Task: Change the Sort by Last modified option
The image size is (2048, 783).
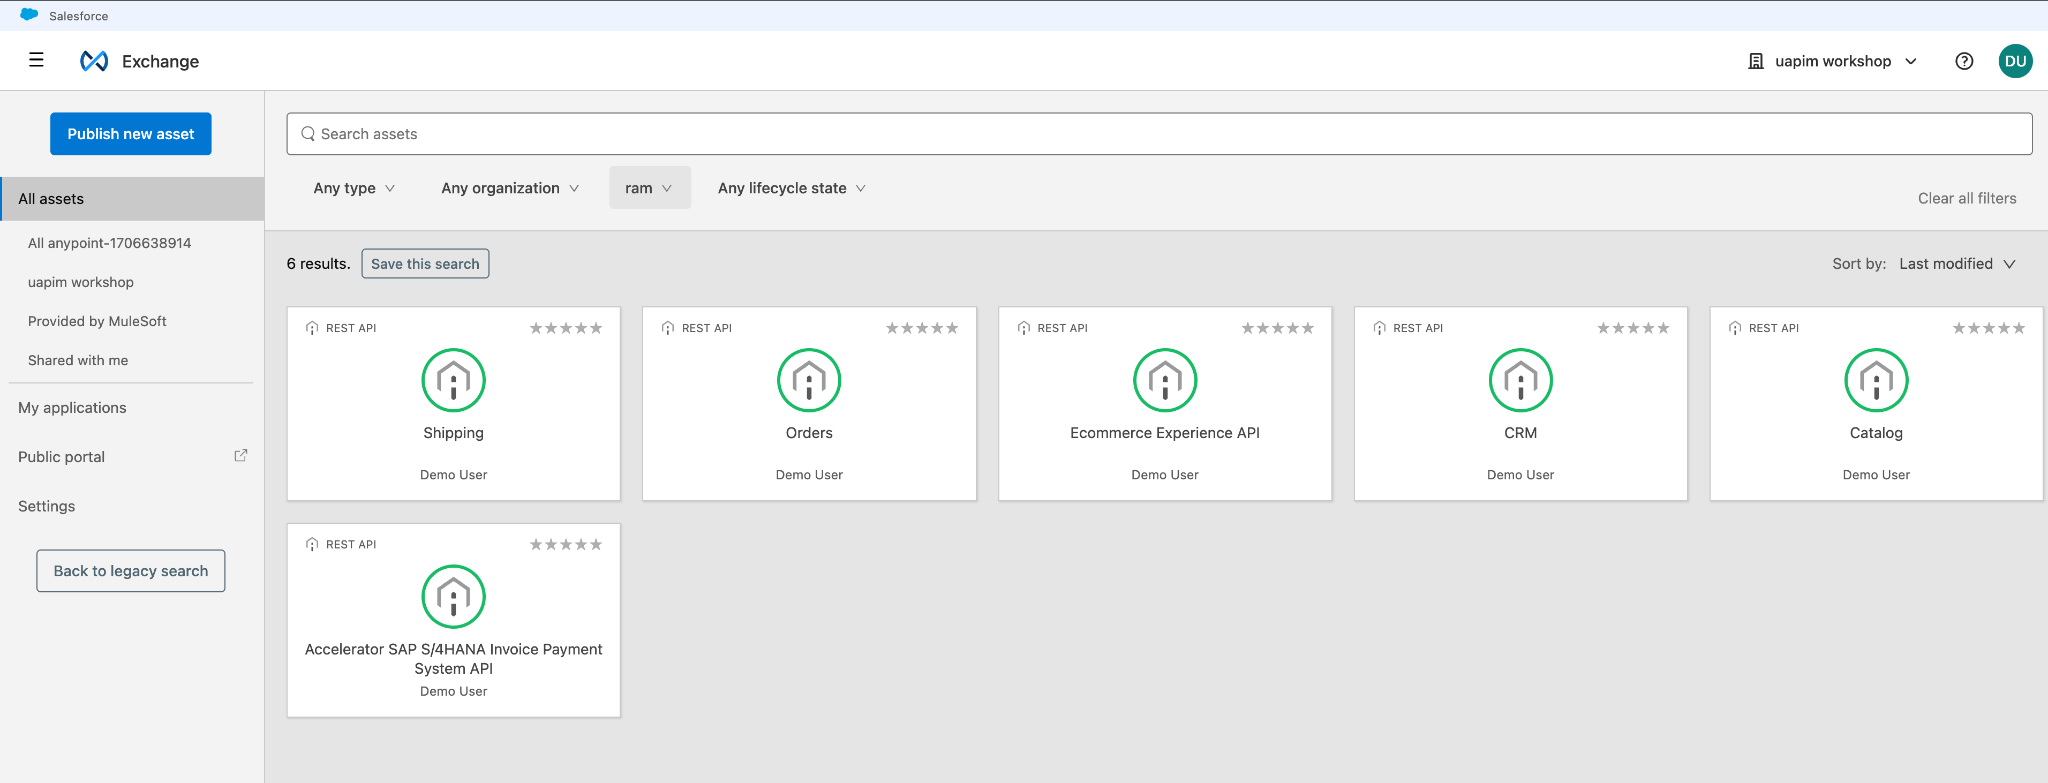Action: coord(1957,264)
